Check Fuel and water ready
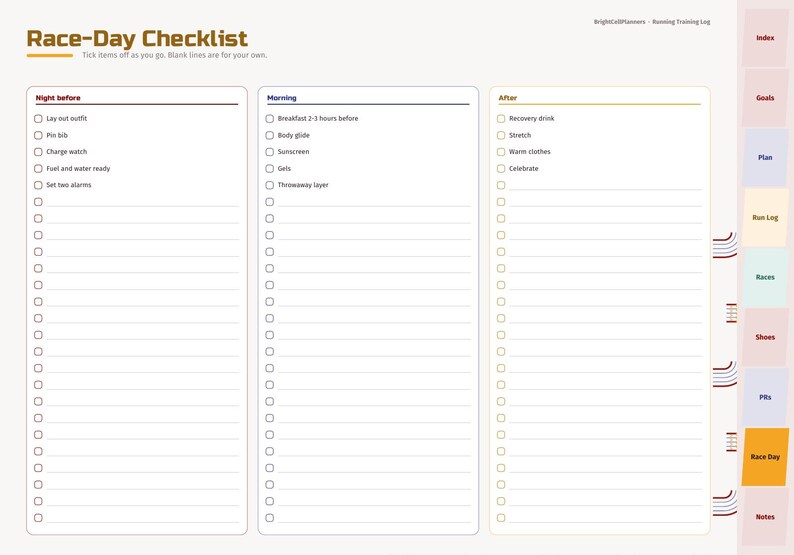 pos(38,169)
